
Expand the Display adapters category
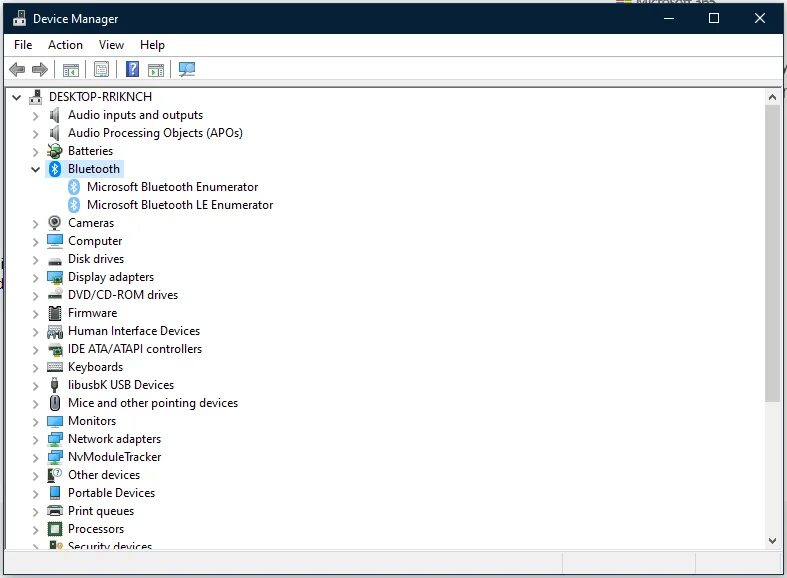pyautogui.click(x=35, y=278)
